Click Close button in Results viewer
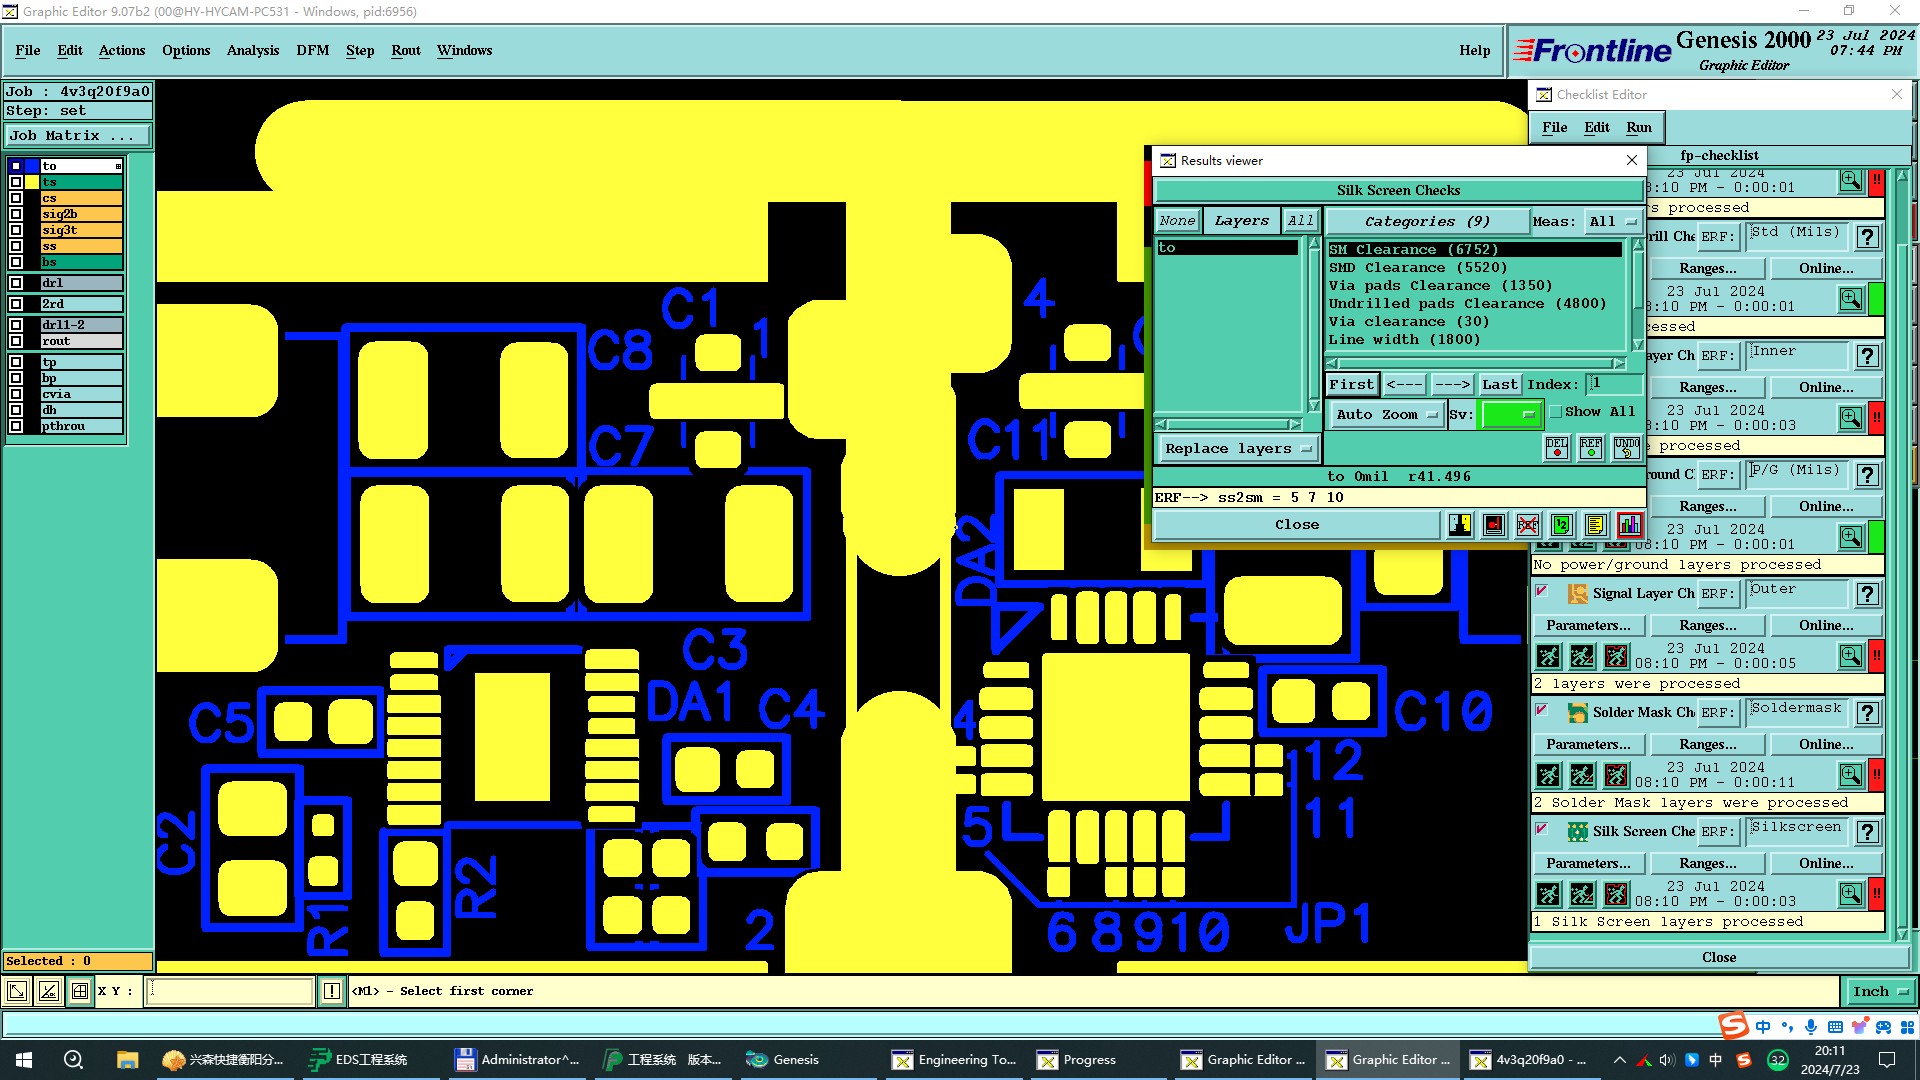The height and width of the screenshot is (1080, 1920). coord(1296,525)
